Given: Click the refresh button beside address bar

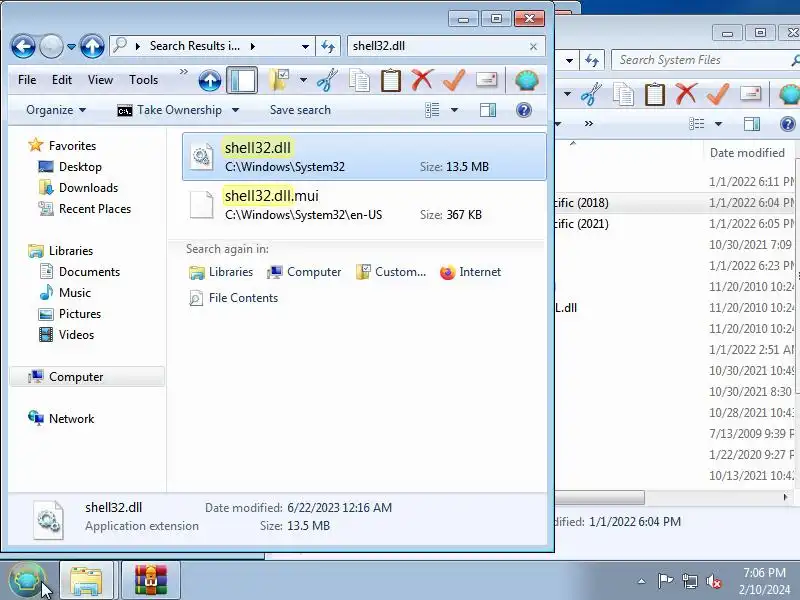Looking at the screenshot, I should (328, 46).
